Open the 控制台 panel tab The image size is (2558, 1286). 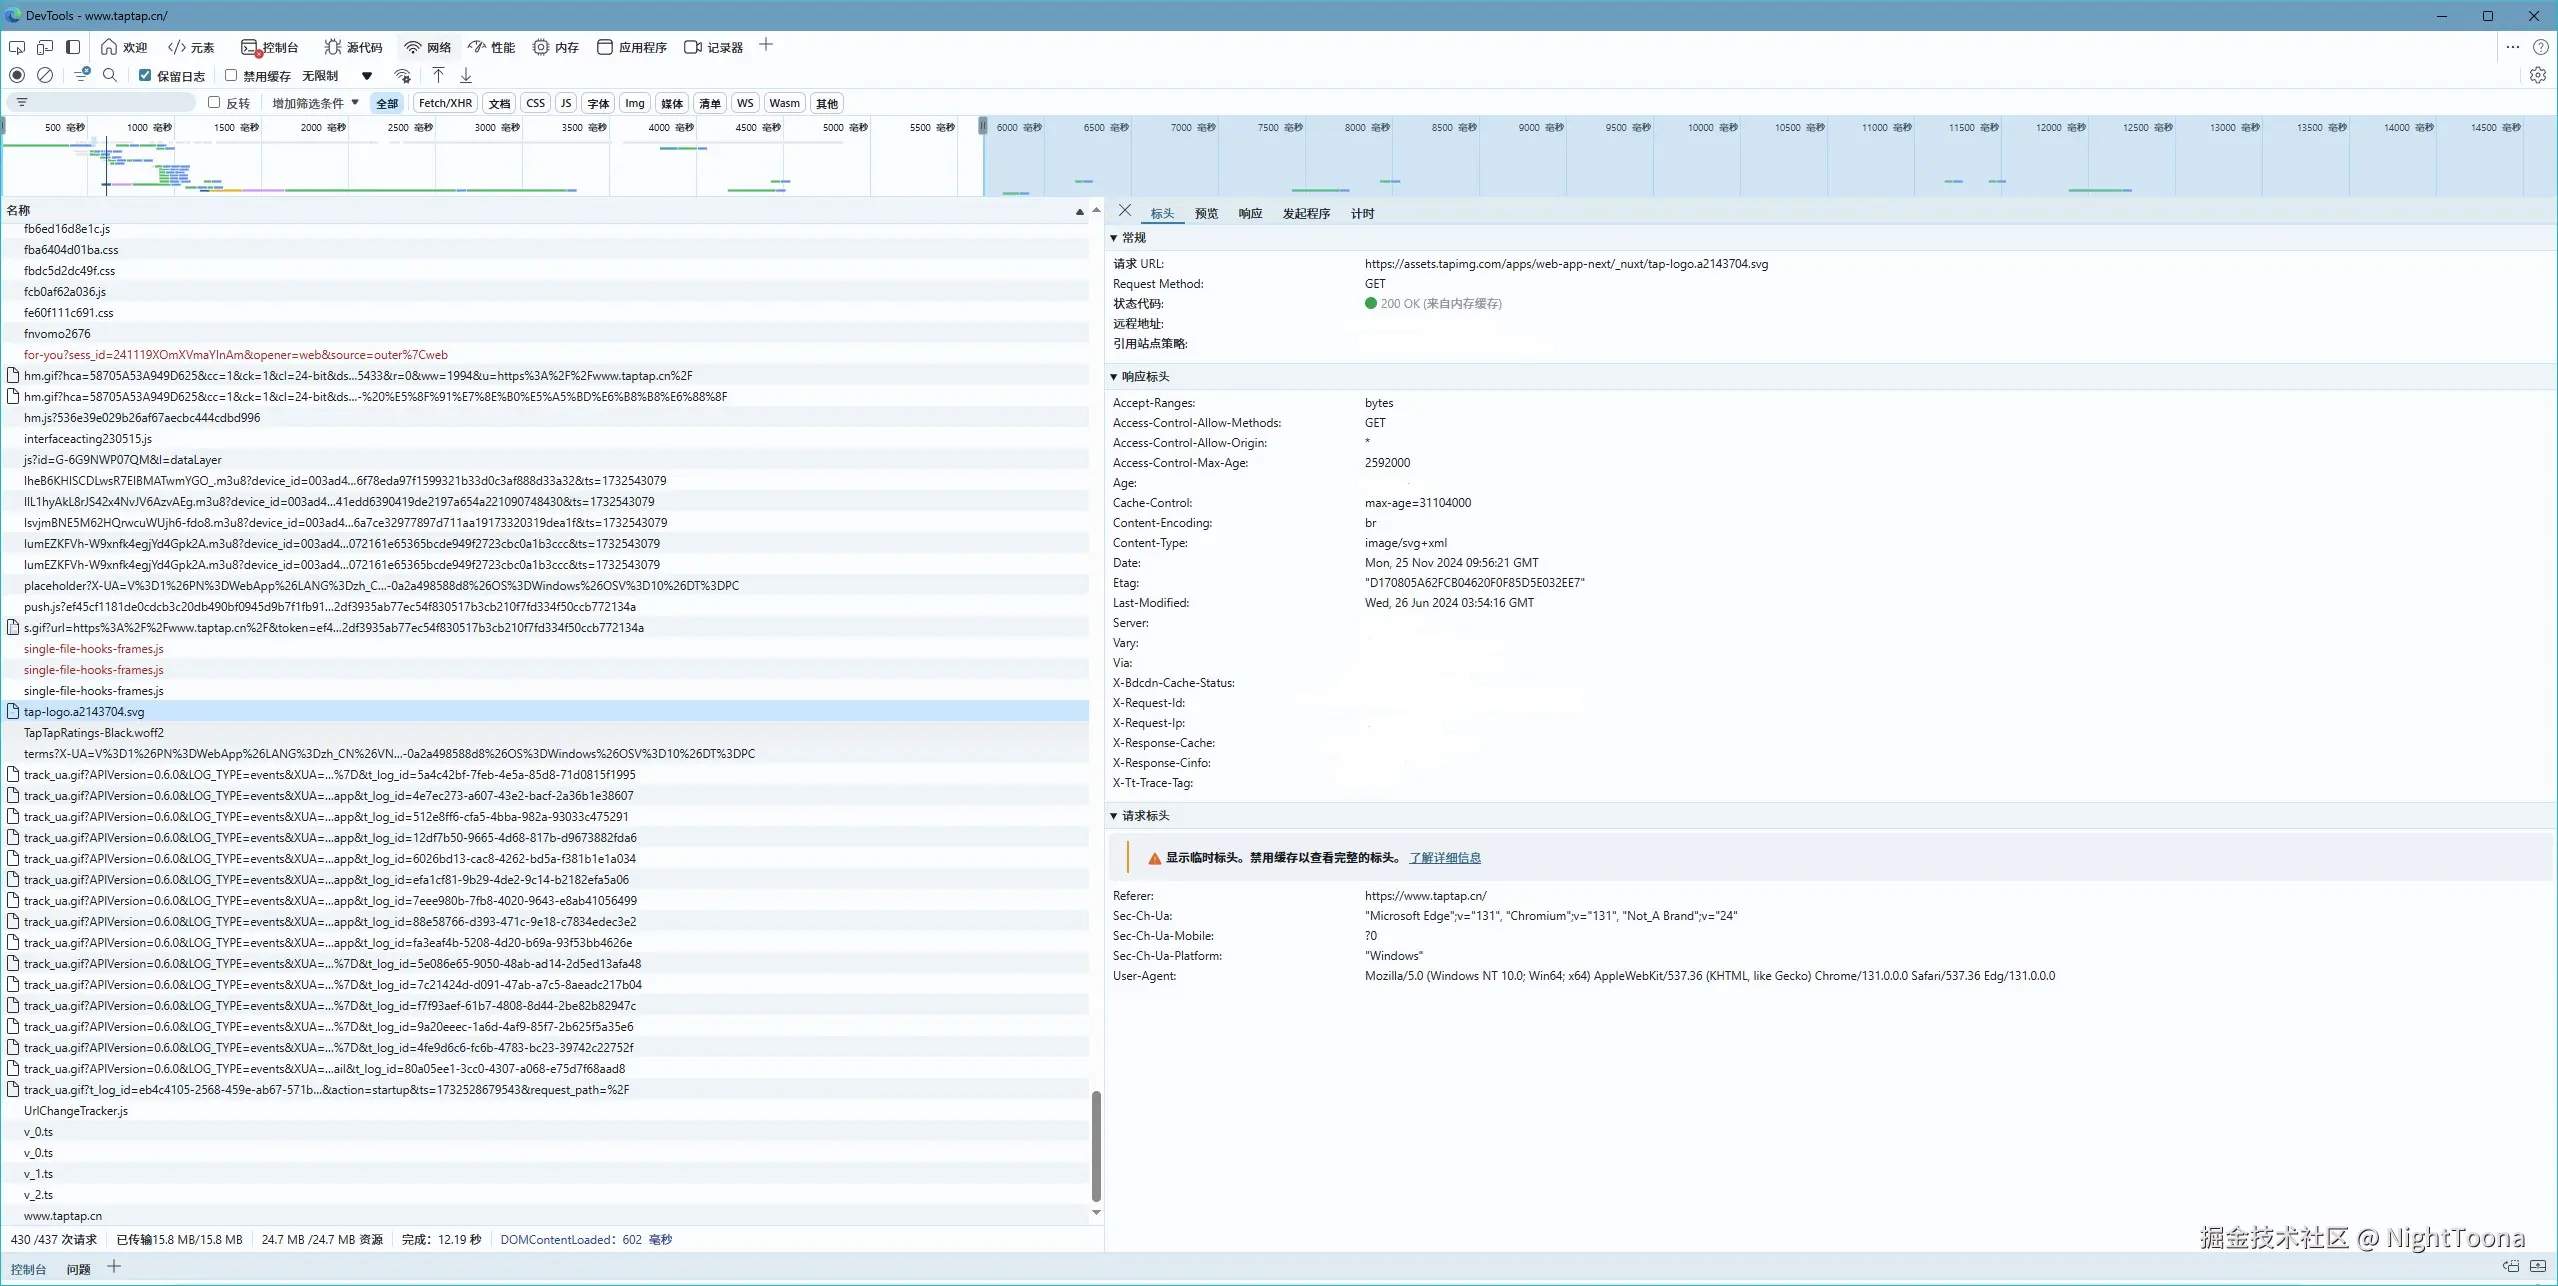[270, 47]
